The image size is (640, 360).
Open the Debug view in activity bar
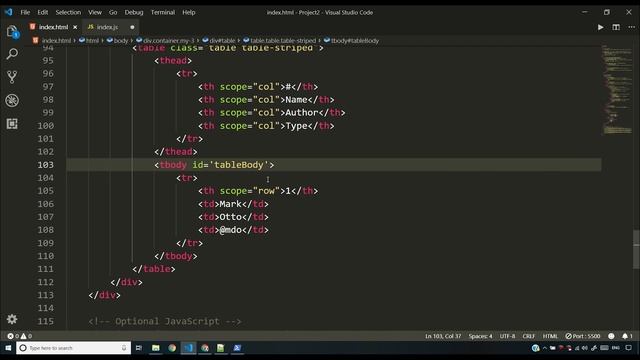[12, 100]
